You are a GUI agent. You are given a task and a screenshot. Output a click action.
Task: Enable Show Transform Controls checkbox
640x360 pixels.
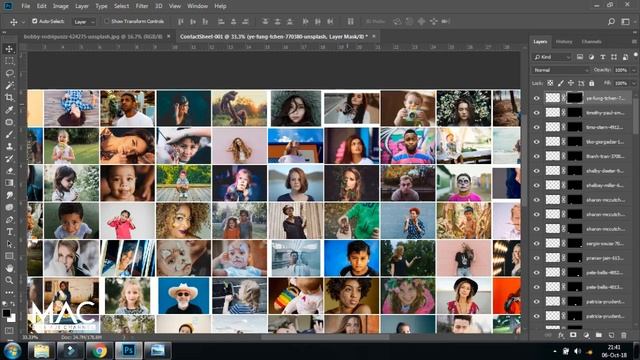tap(107, 21)
